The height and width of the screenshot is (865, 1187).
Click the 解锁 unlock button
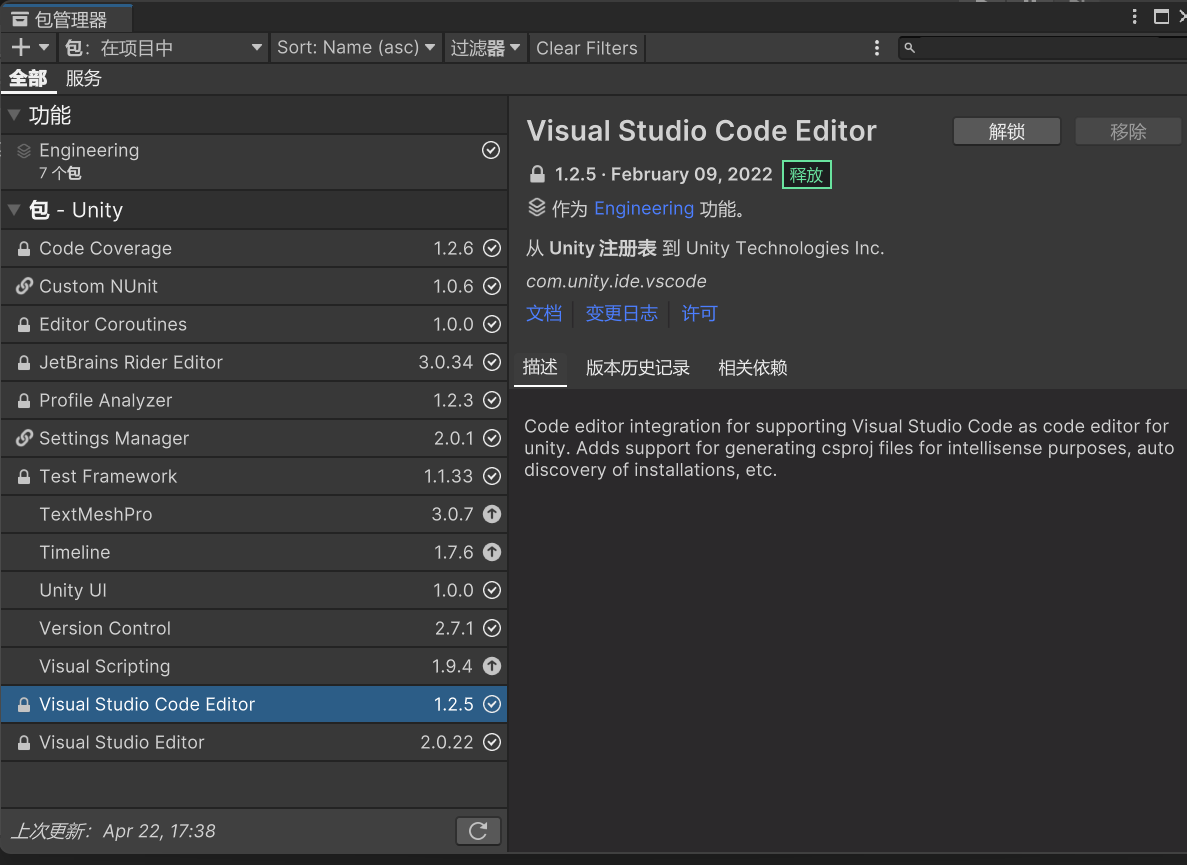click(x=1007, y=132)
